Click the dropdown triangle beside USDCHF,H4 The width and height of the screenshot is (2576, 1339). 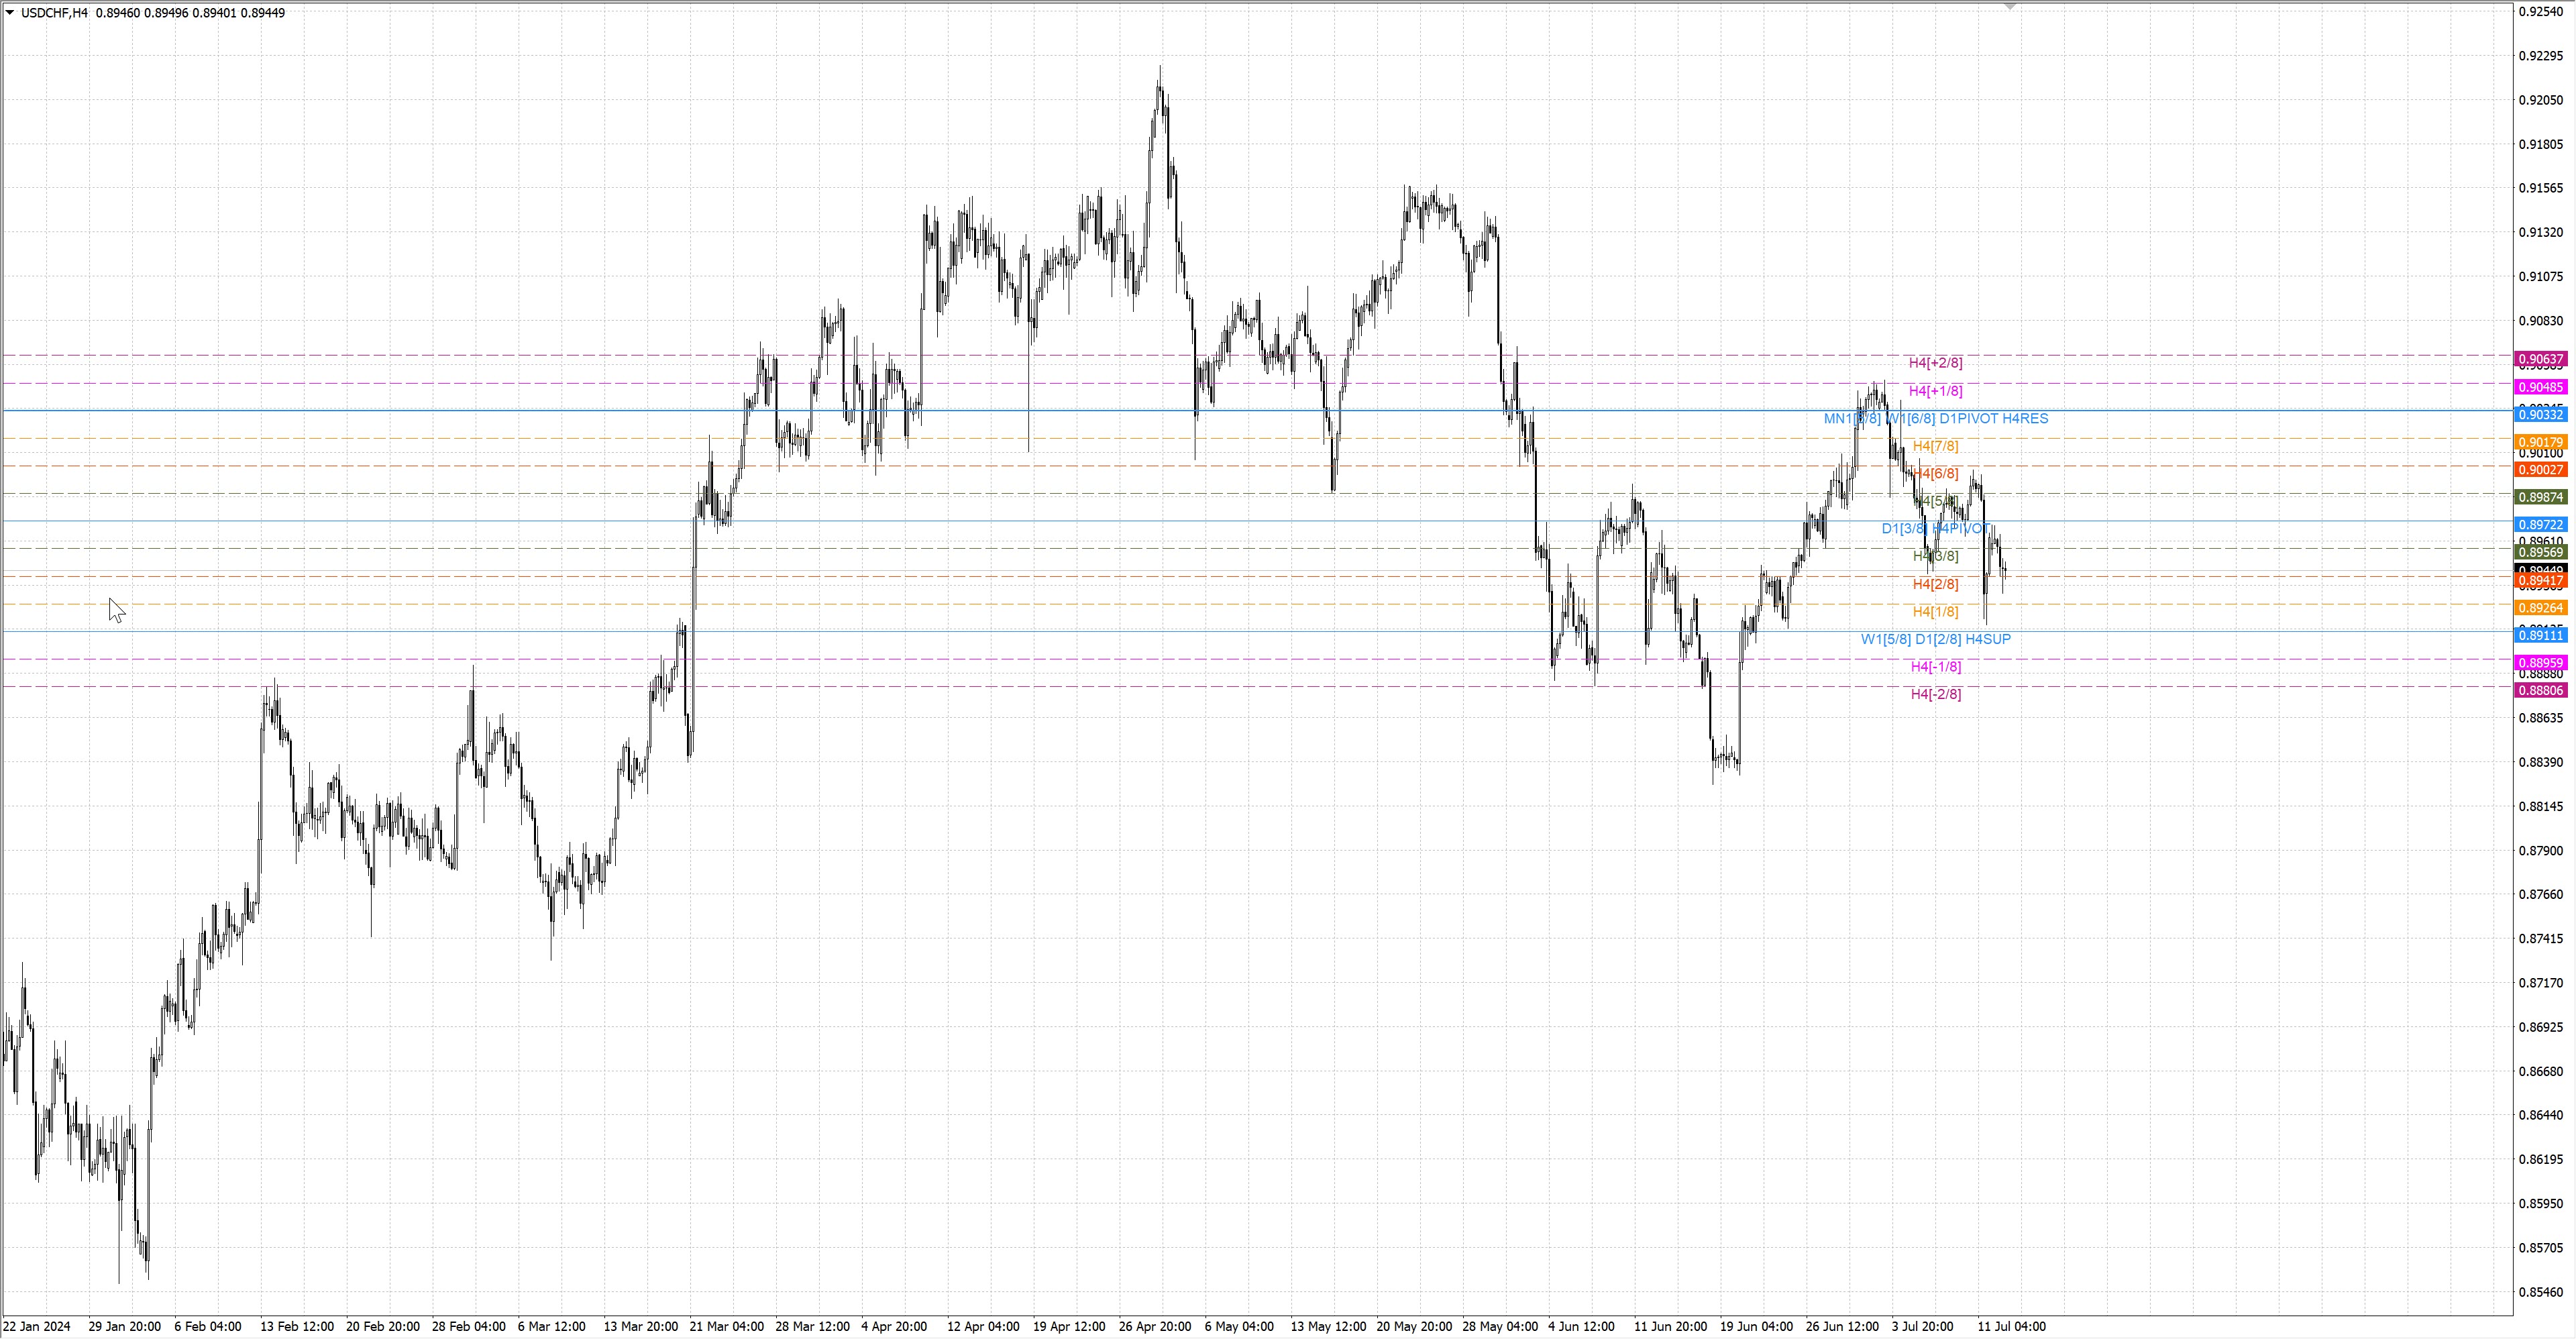[10, 13]
